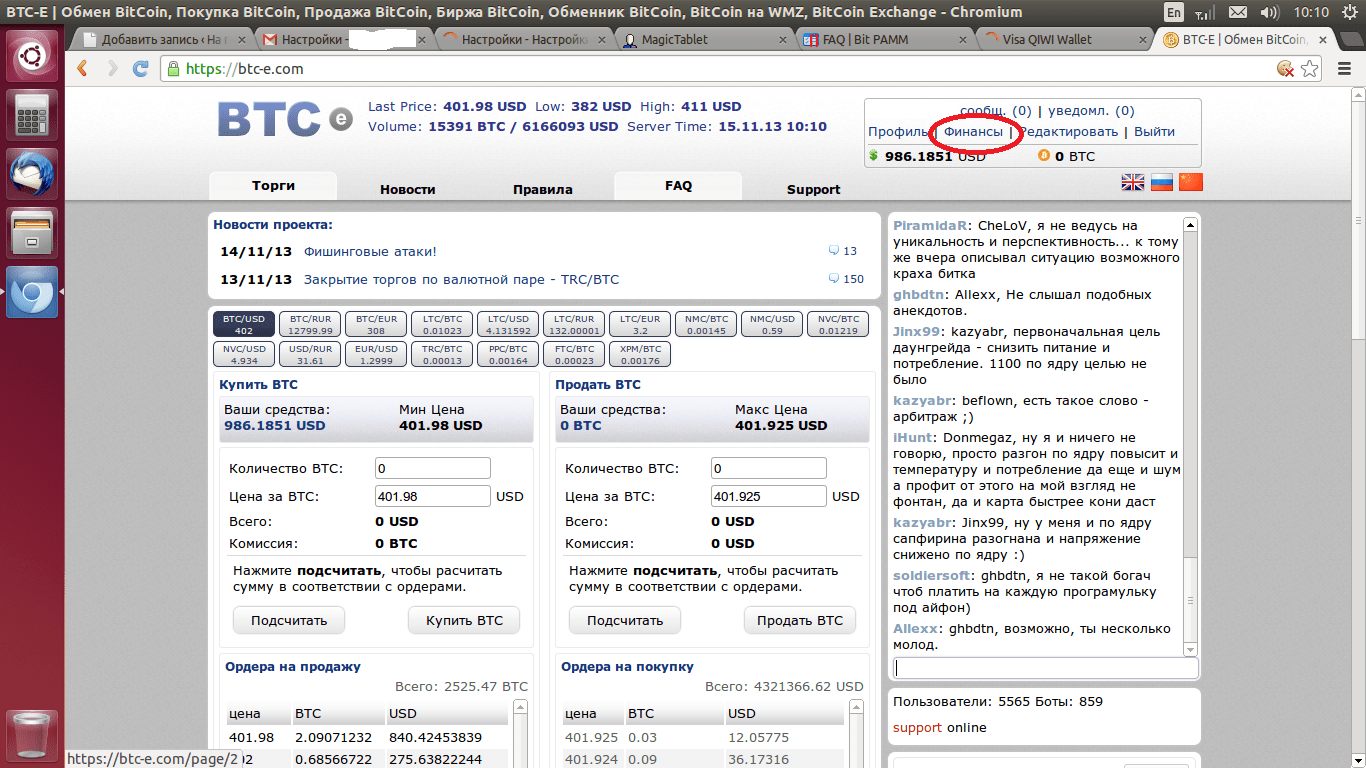Switch site language to Chinese flag
This screenshot has height=768, width=1366.
click(1190, 182)
